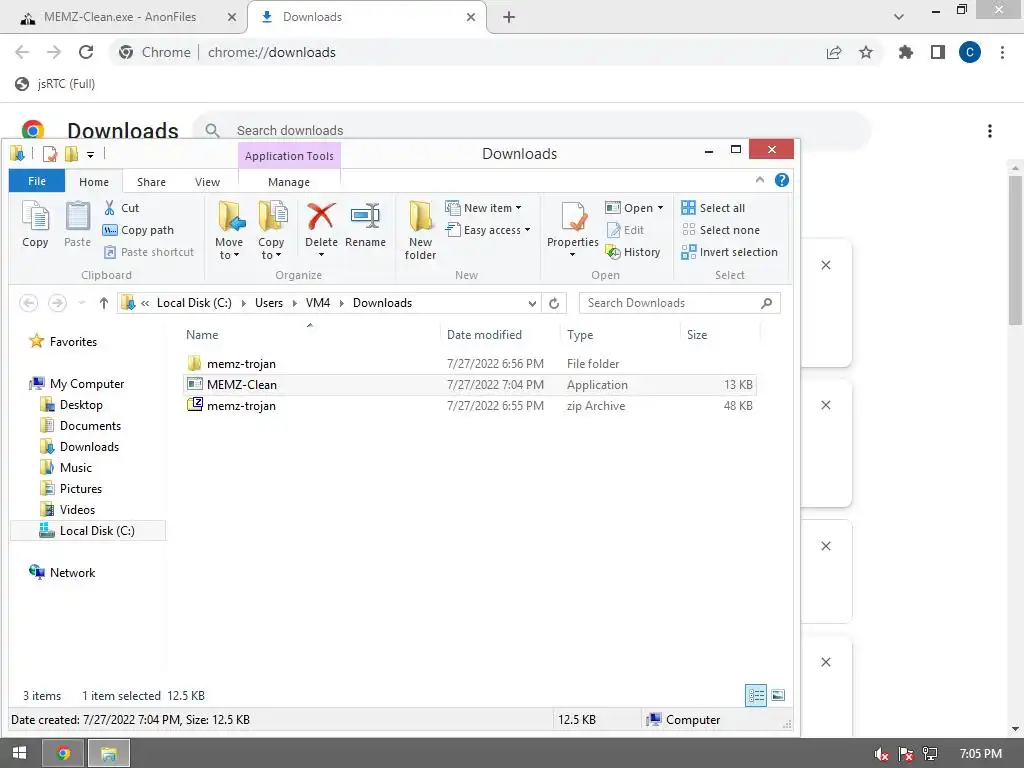
Task: Click Chrome icon on the taskbar
Action: pyautogui.click(x=63, y=753)
